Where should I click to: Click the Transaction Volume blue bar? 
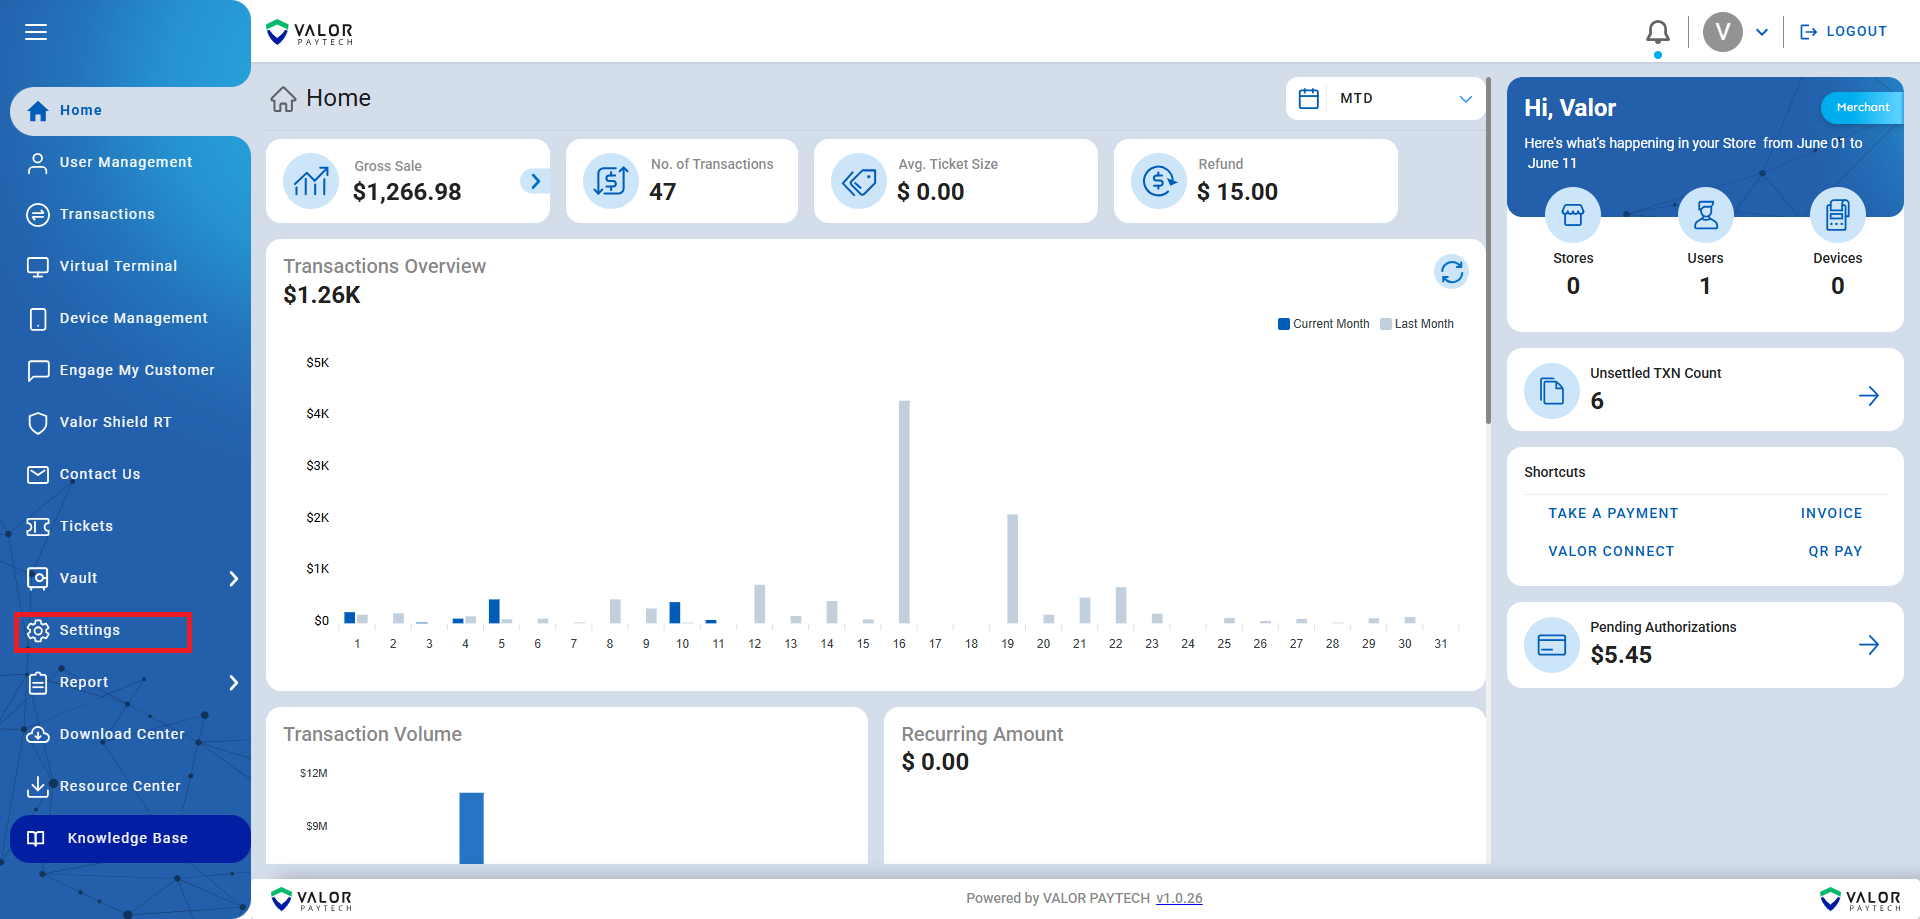471,828
